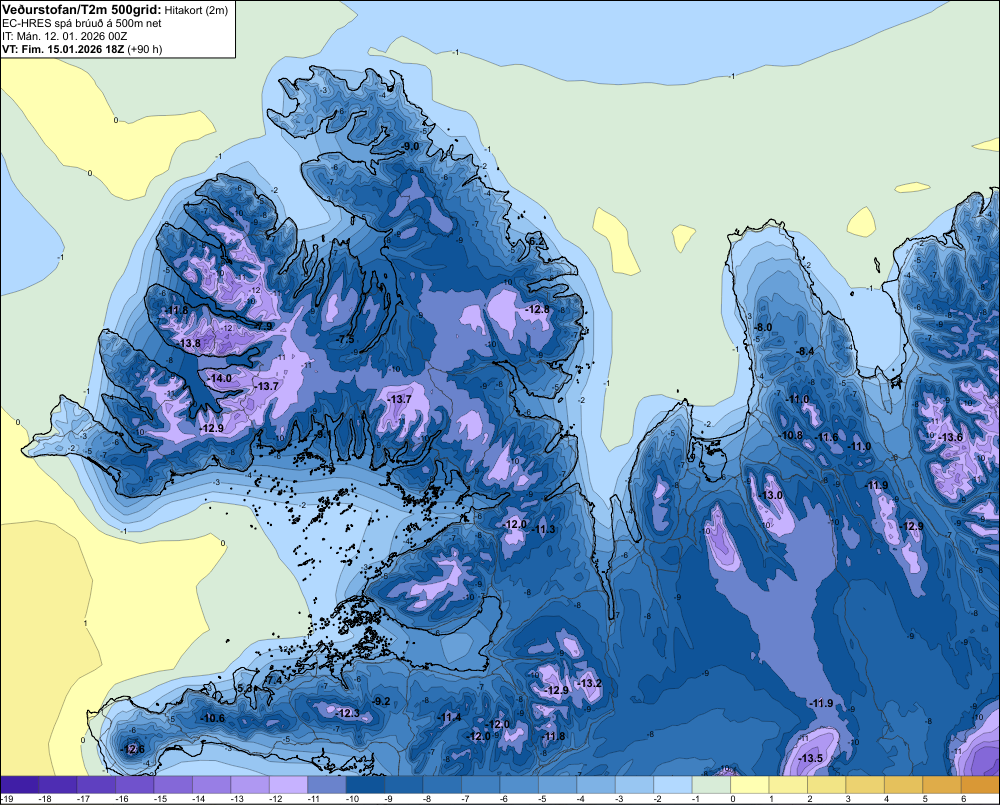
Task: Click the '-13.0' temperature label
Action: pyautogui.click(x=770, y=495)
